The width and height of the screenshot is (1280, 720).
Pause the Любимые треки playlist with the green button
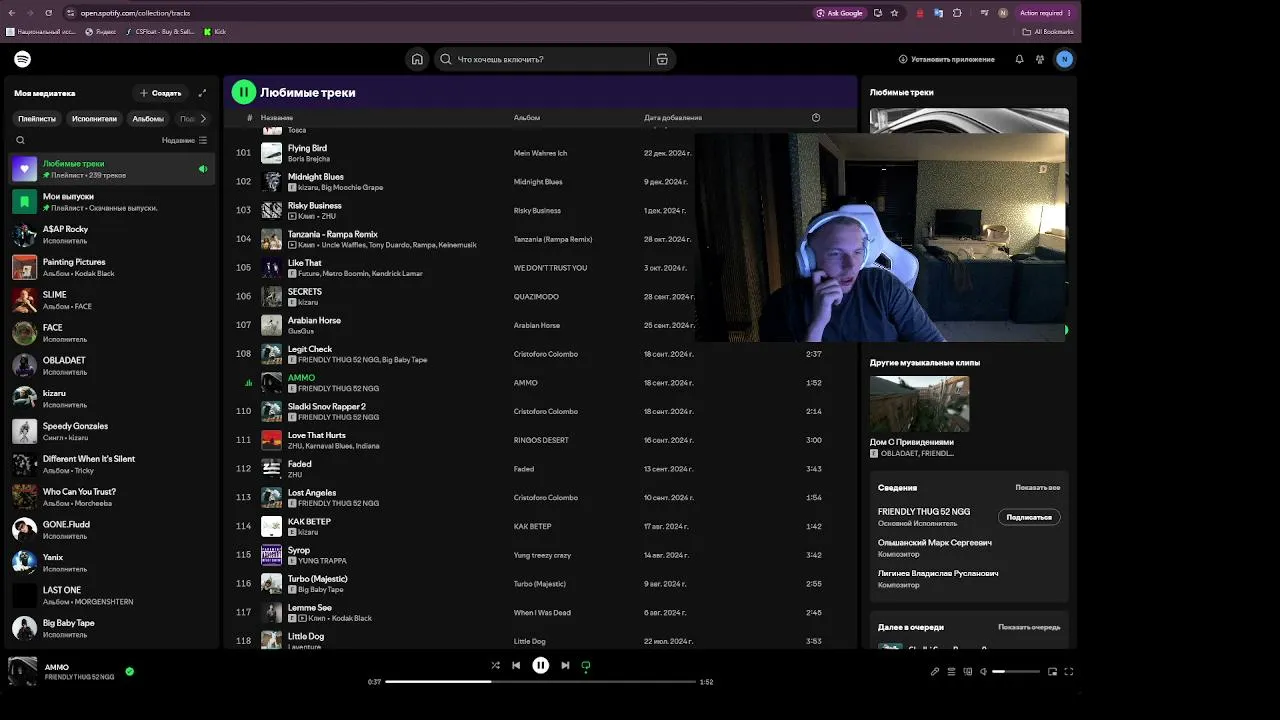pos(243,92)
